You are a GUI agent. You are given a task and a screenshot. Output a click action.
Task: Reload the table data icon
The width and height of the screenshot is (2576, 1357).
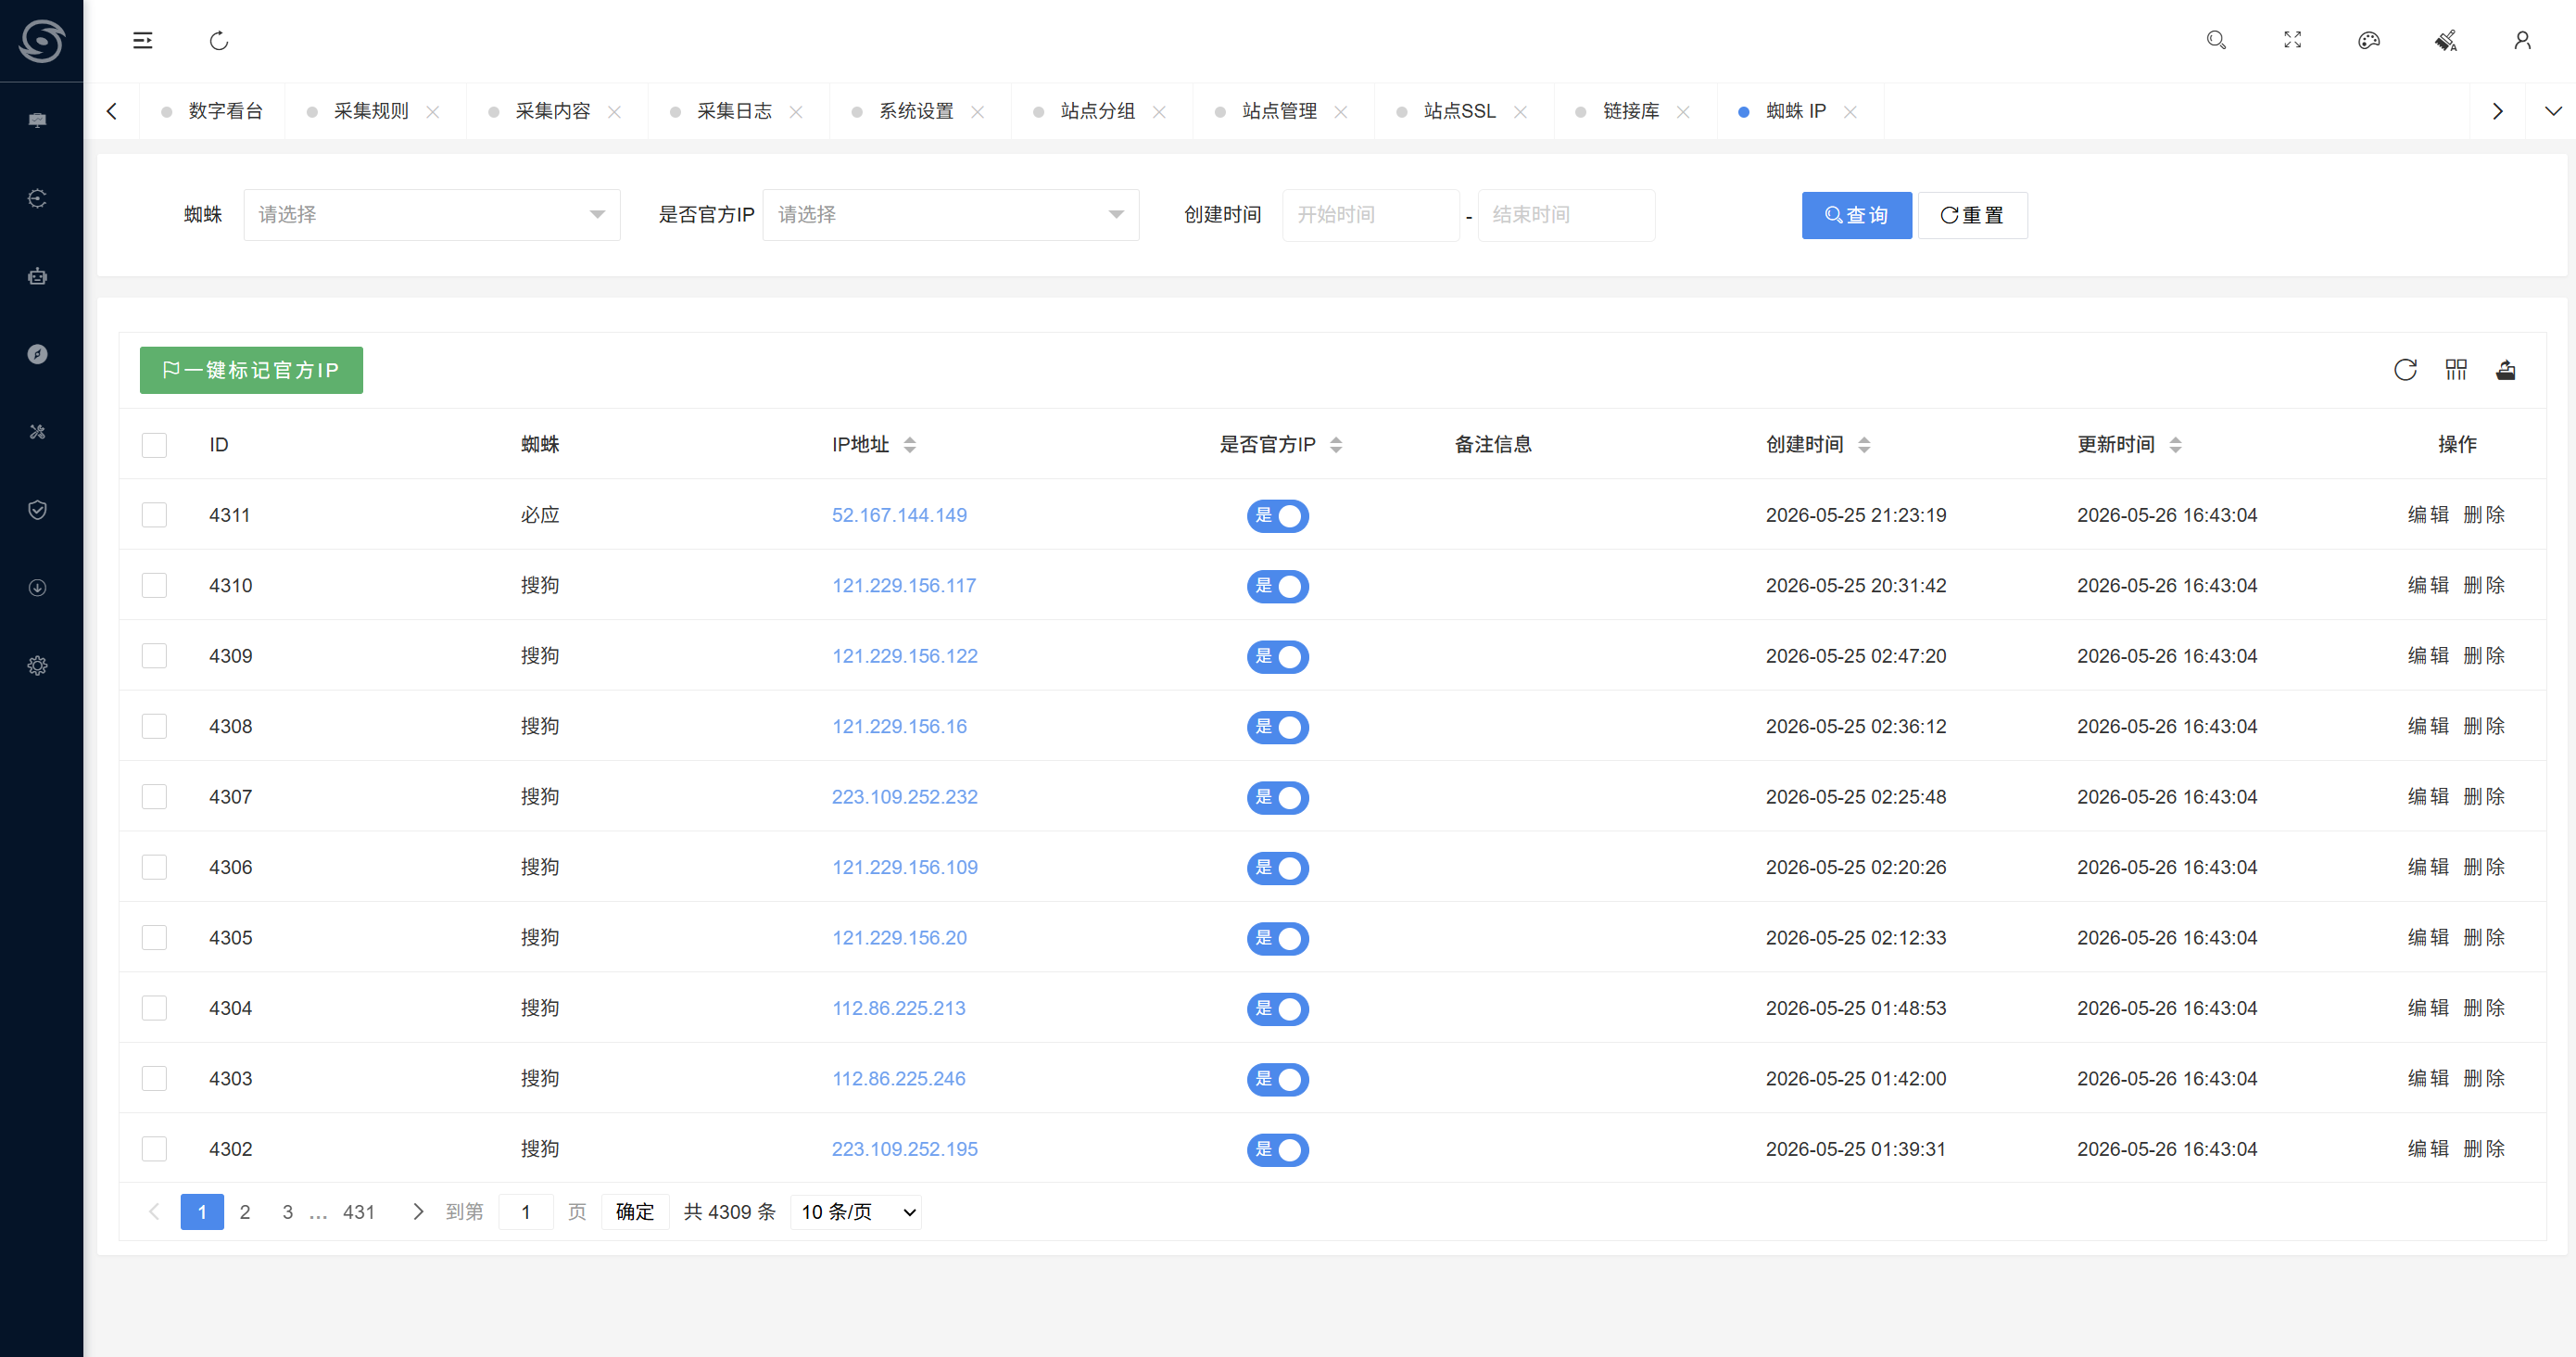click(2405, 370)
